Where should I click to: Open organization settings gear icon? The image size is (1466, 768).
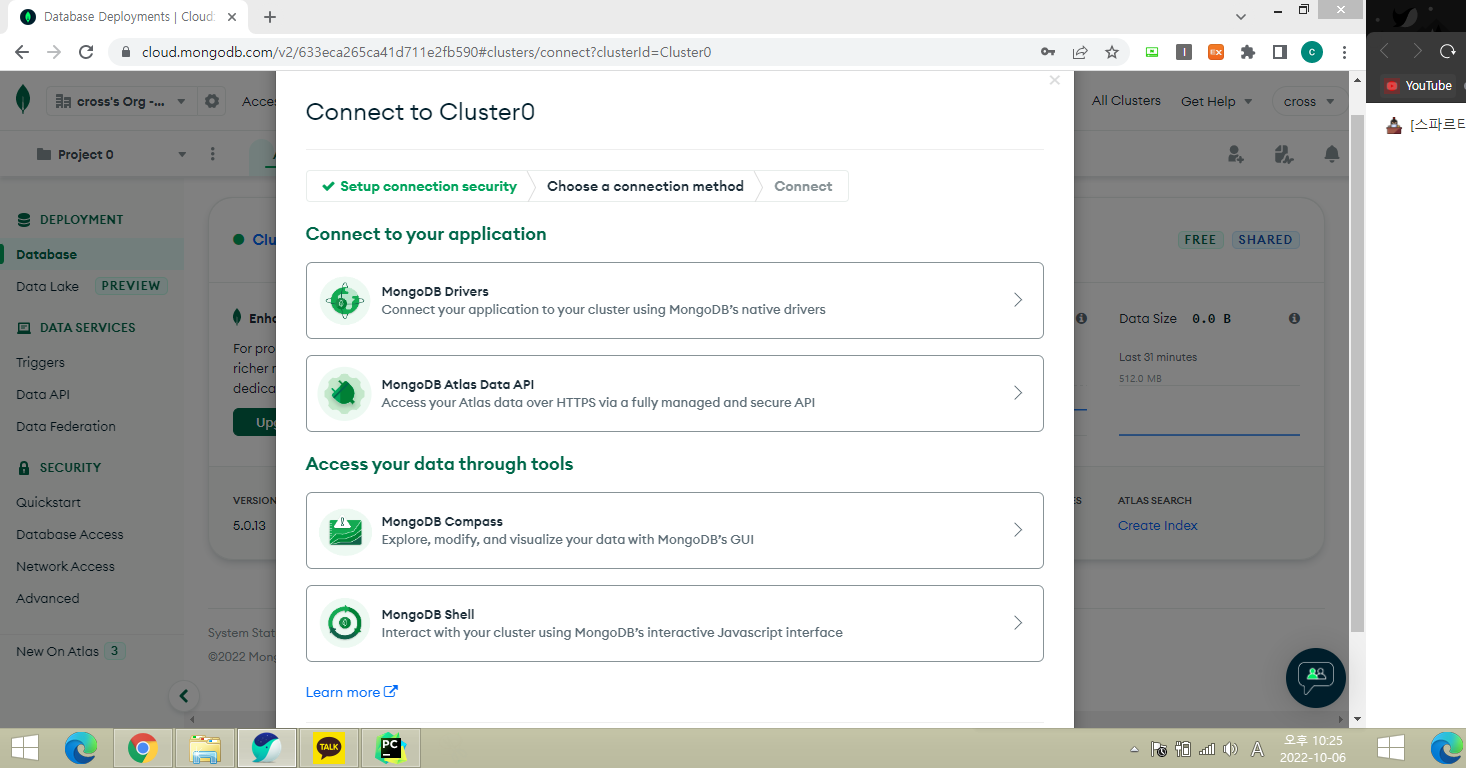click(x=212, y=101)
